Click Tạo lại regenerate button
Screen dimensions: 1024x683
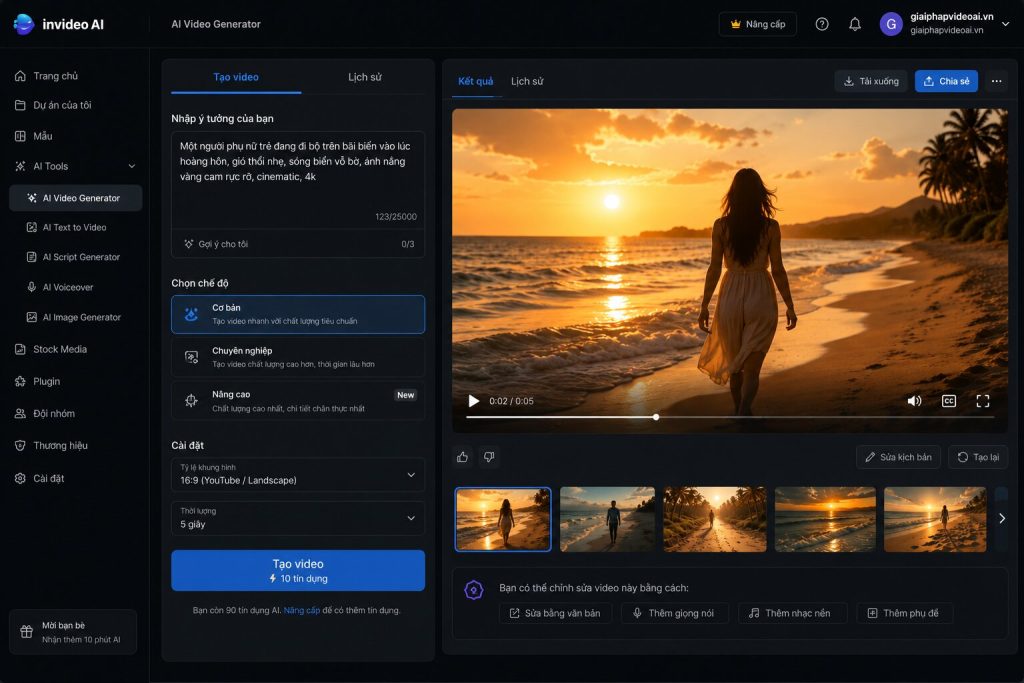978,457
